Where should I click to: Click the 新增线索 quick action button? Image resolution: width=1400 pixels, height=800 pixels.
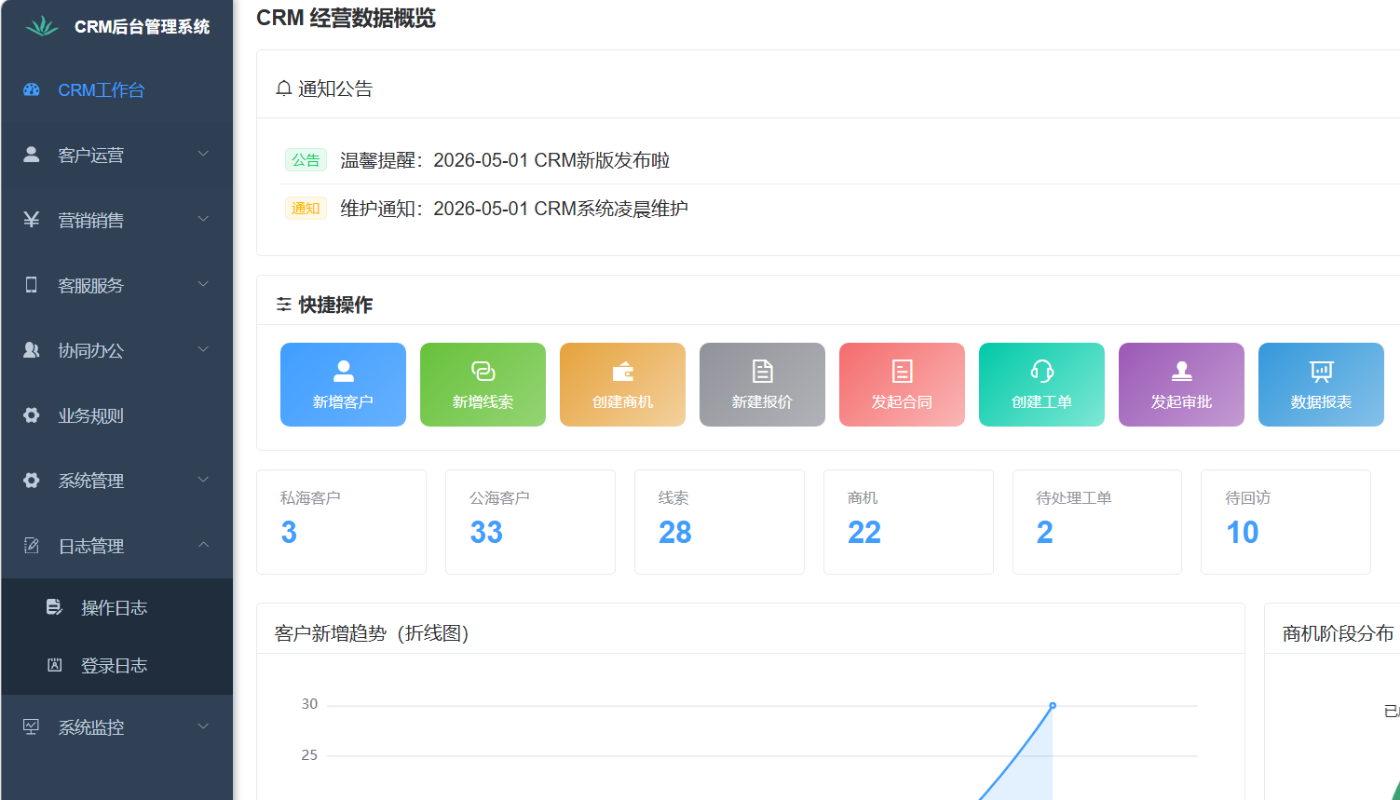[x=483, y=385]
